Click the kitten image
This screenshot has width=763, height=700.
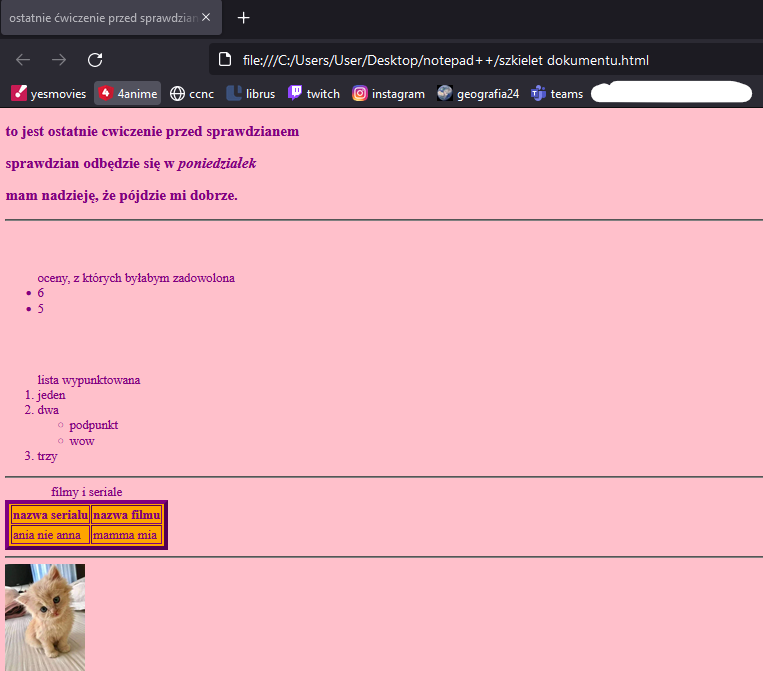(45, 617)
